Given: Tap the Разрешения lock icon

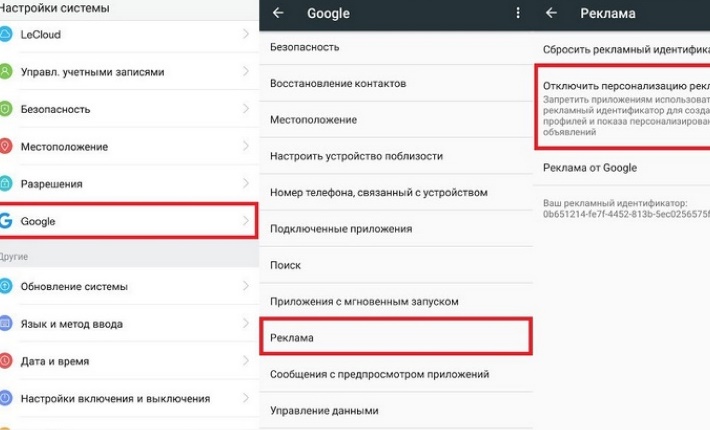Looking at the screenshot, I should click(5, 184).
